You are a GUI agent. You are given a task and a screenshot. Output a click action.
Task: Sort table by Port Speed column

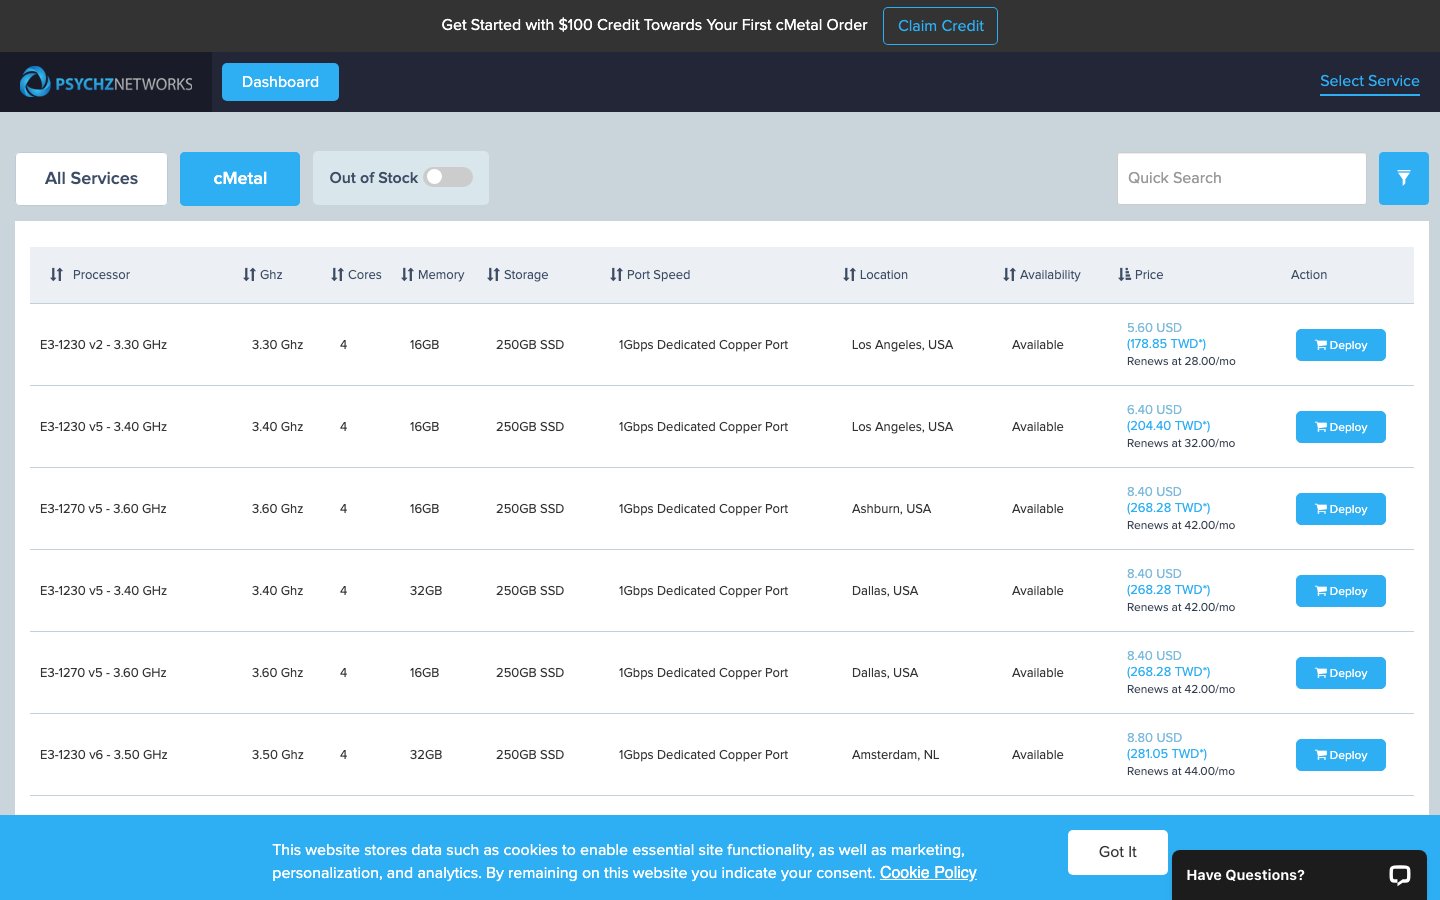650,275
